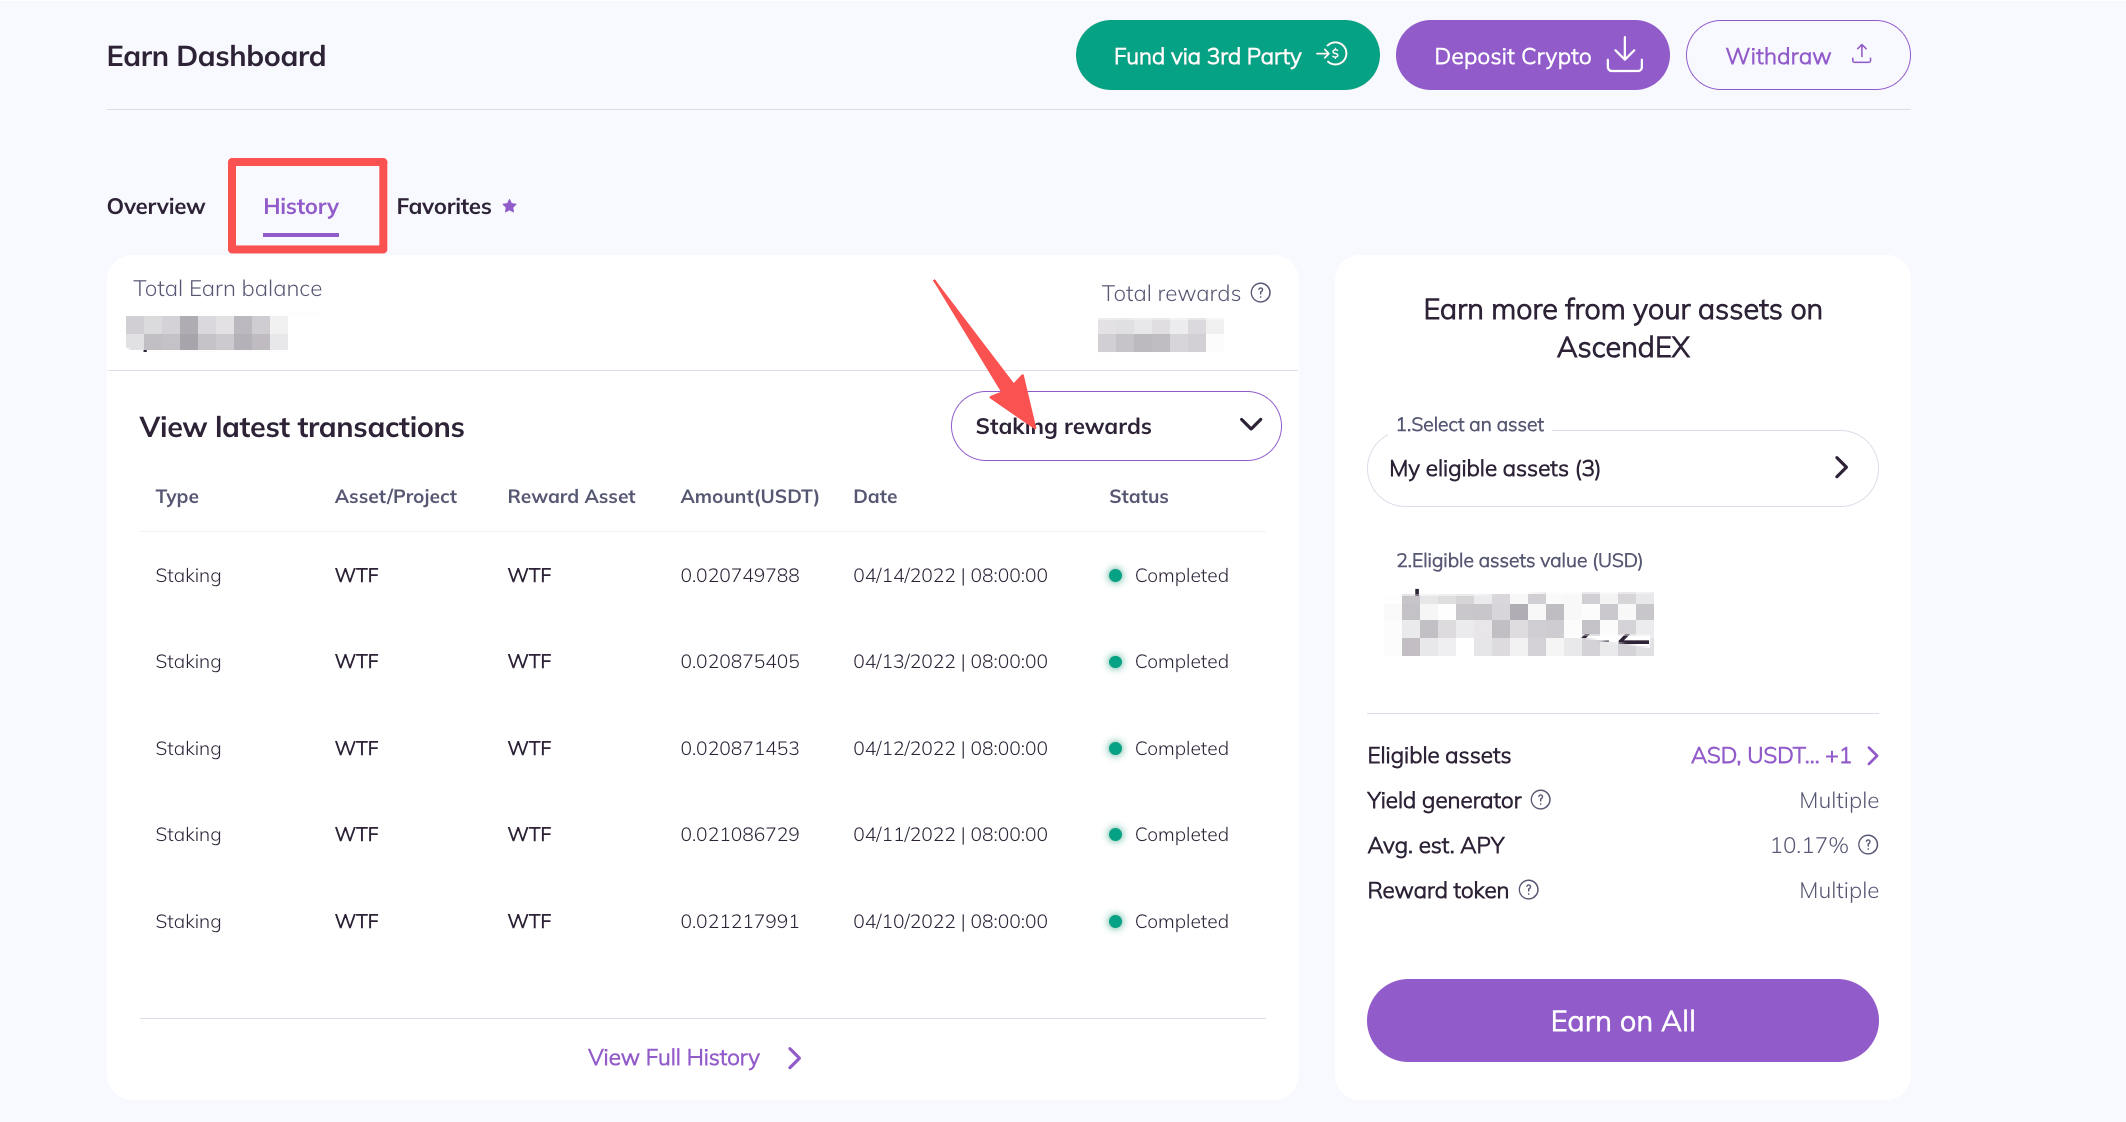2126x1122 pixels.
Task: Open the View Full History link
Action: point(673,1057)
